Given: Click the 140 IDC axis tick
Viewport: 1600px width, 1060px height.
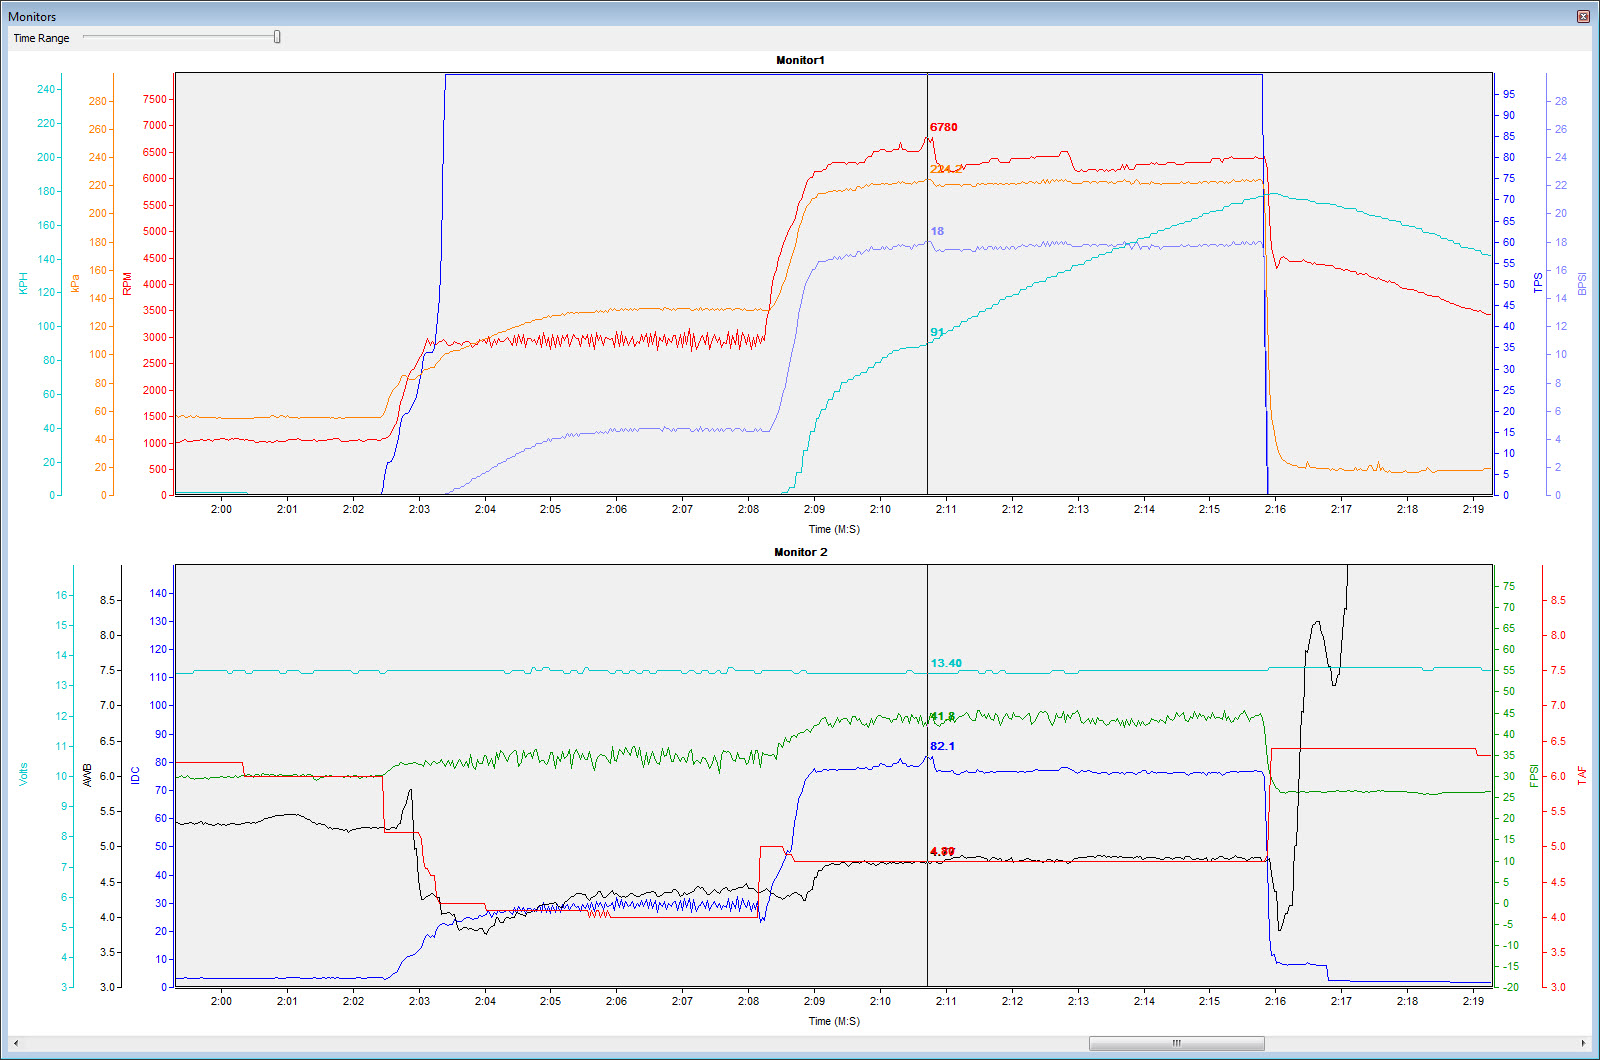Looking at the screenshot, I should click(x=158, y=593).
